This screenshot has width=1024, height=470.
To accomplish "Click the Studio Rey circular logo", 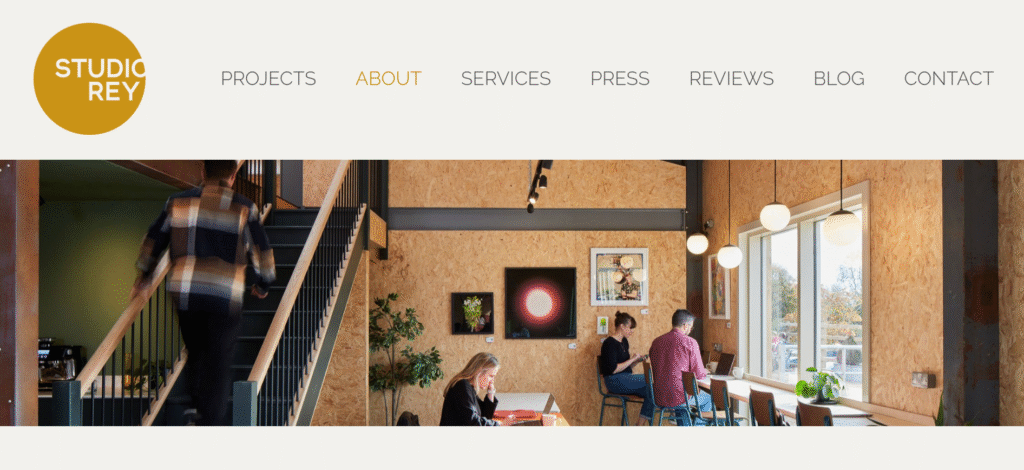I will coord(89,79).
